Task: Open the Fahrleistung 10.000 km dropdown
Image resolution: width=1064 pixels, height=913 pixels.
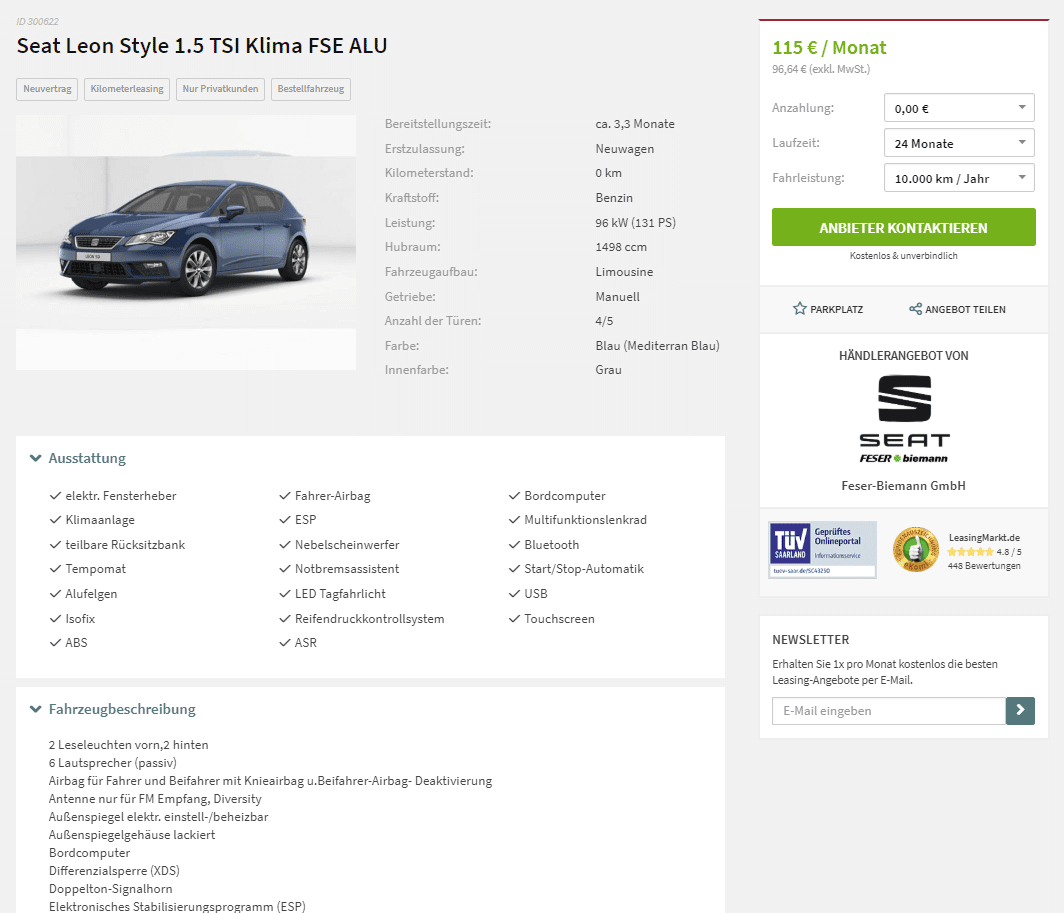Action: (959, 178)
